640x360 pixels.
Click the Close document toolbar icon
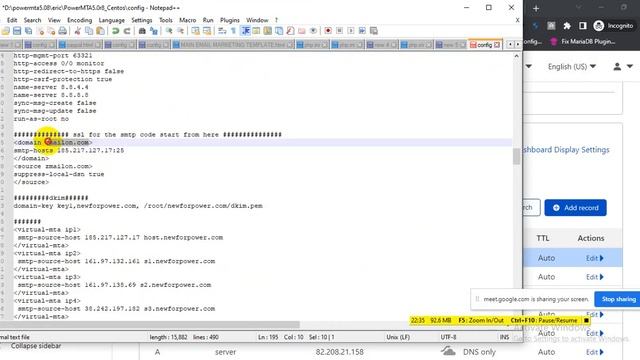[x=40, y=31]
